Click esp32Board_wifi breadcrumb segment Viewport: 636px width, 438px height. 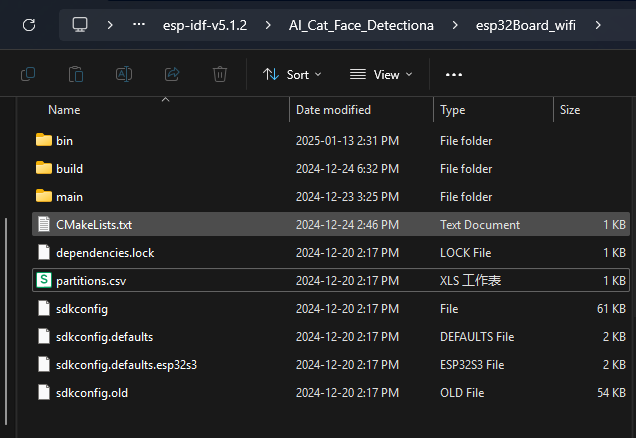[525, 26]
